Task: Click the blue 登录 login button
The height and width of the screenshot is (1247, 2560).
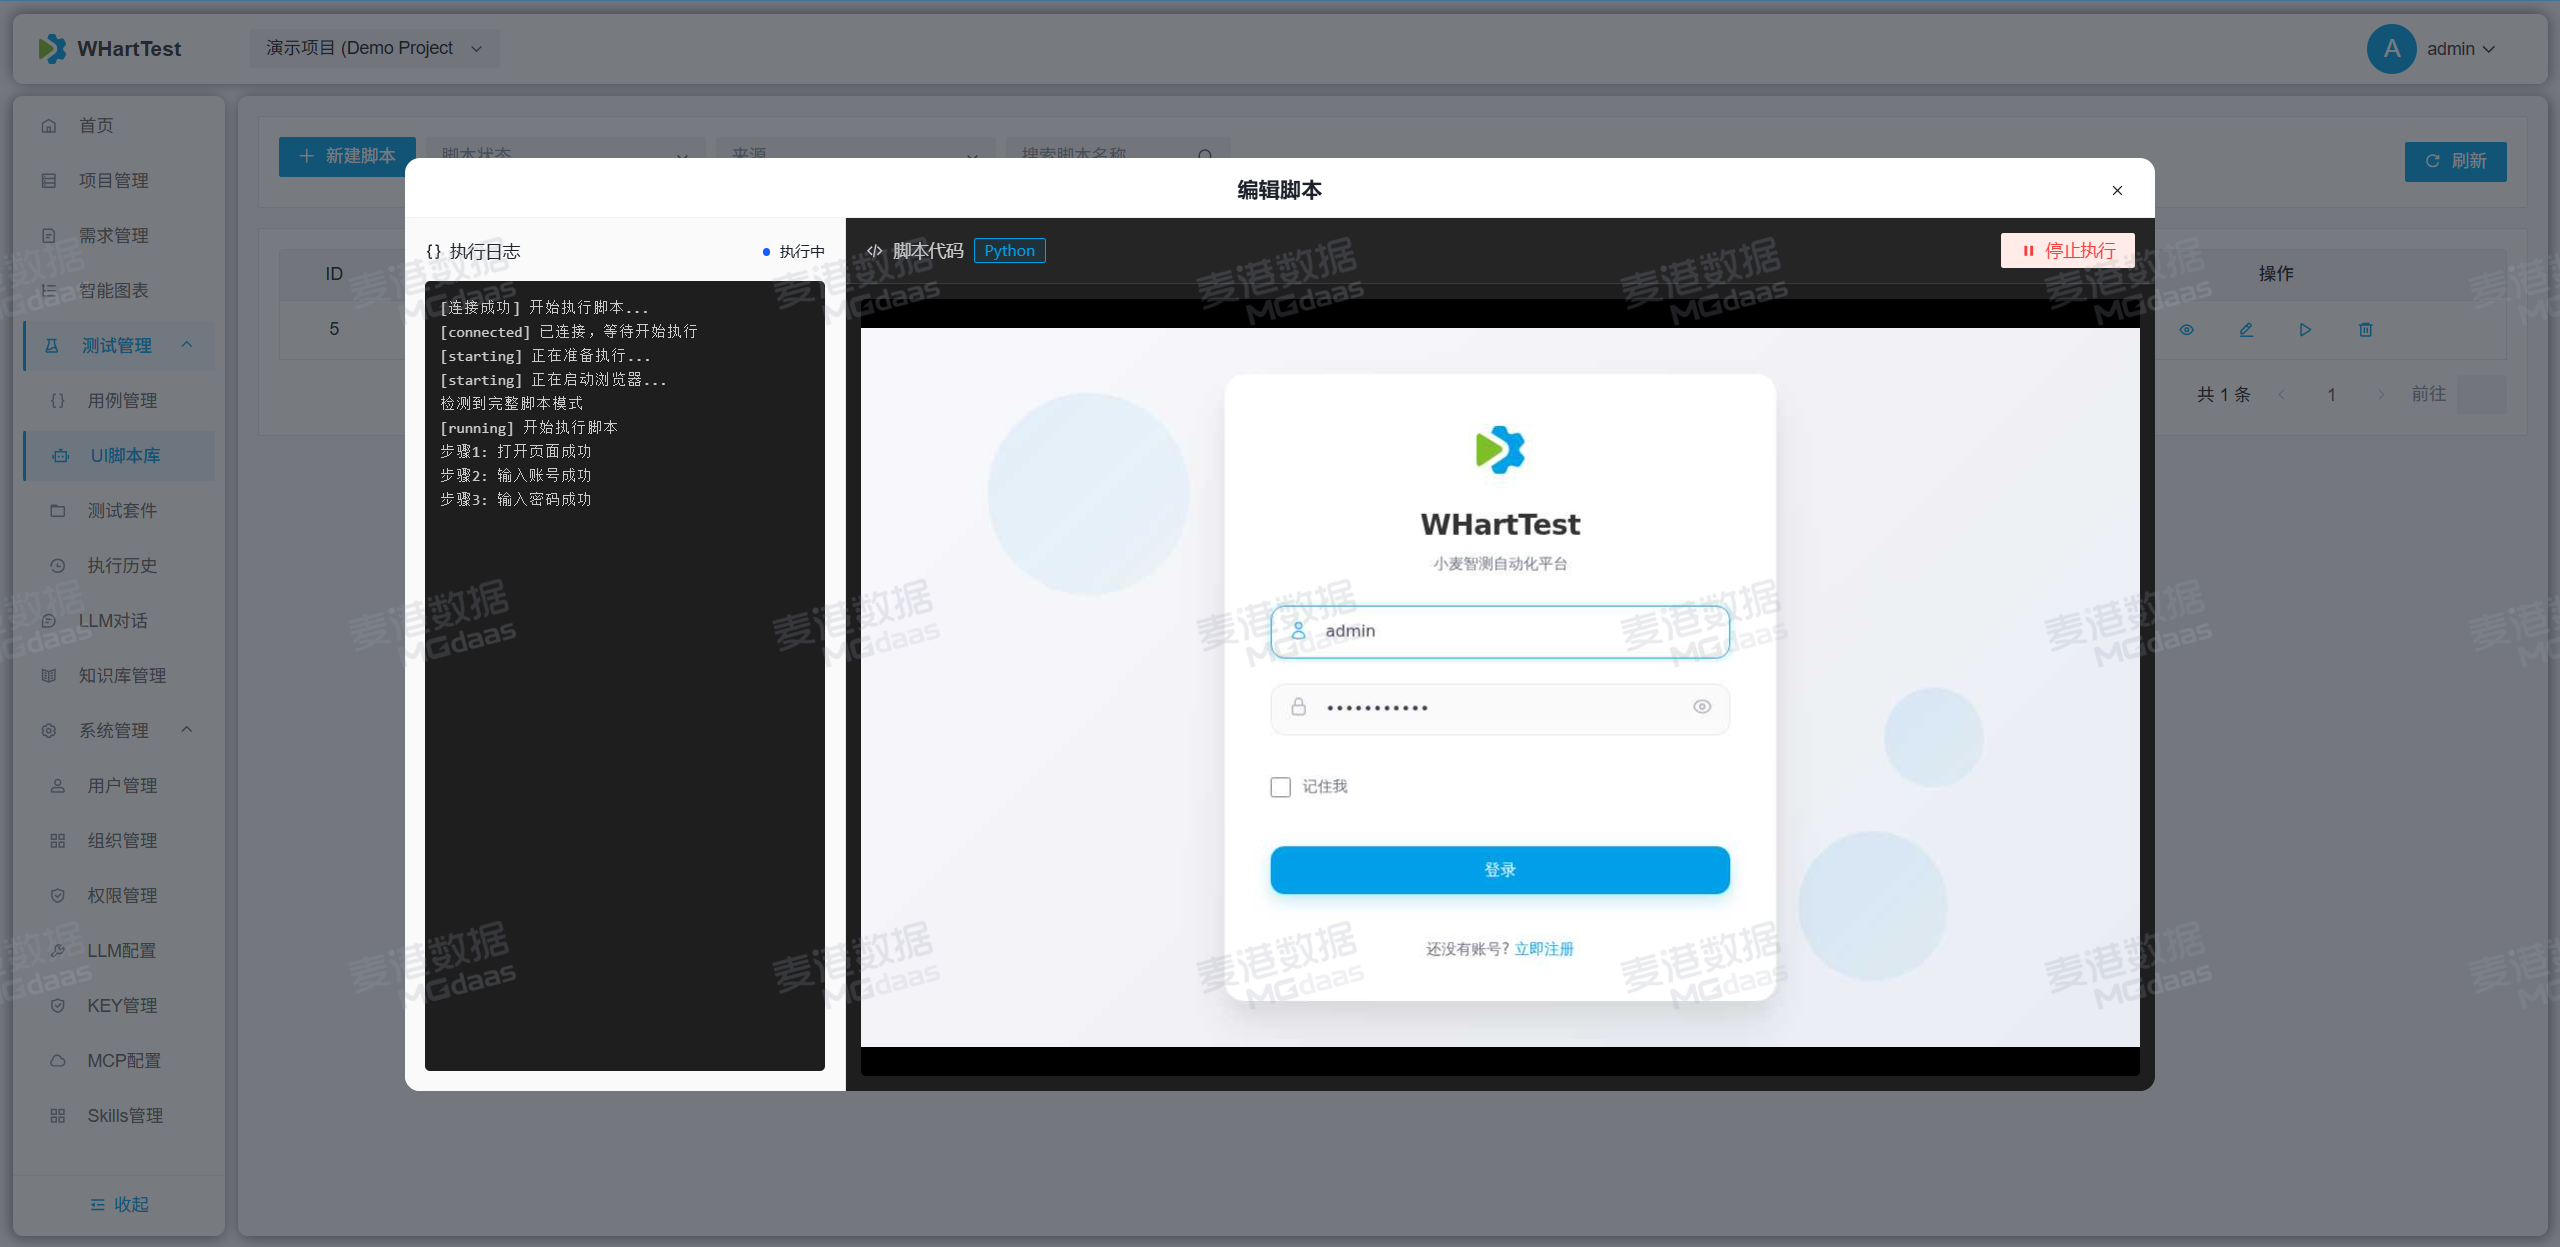Action: tap(1499, 870)
